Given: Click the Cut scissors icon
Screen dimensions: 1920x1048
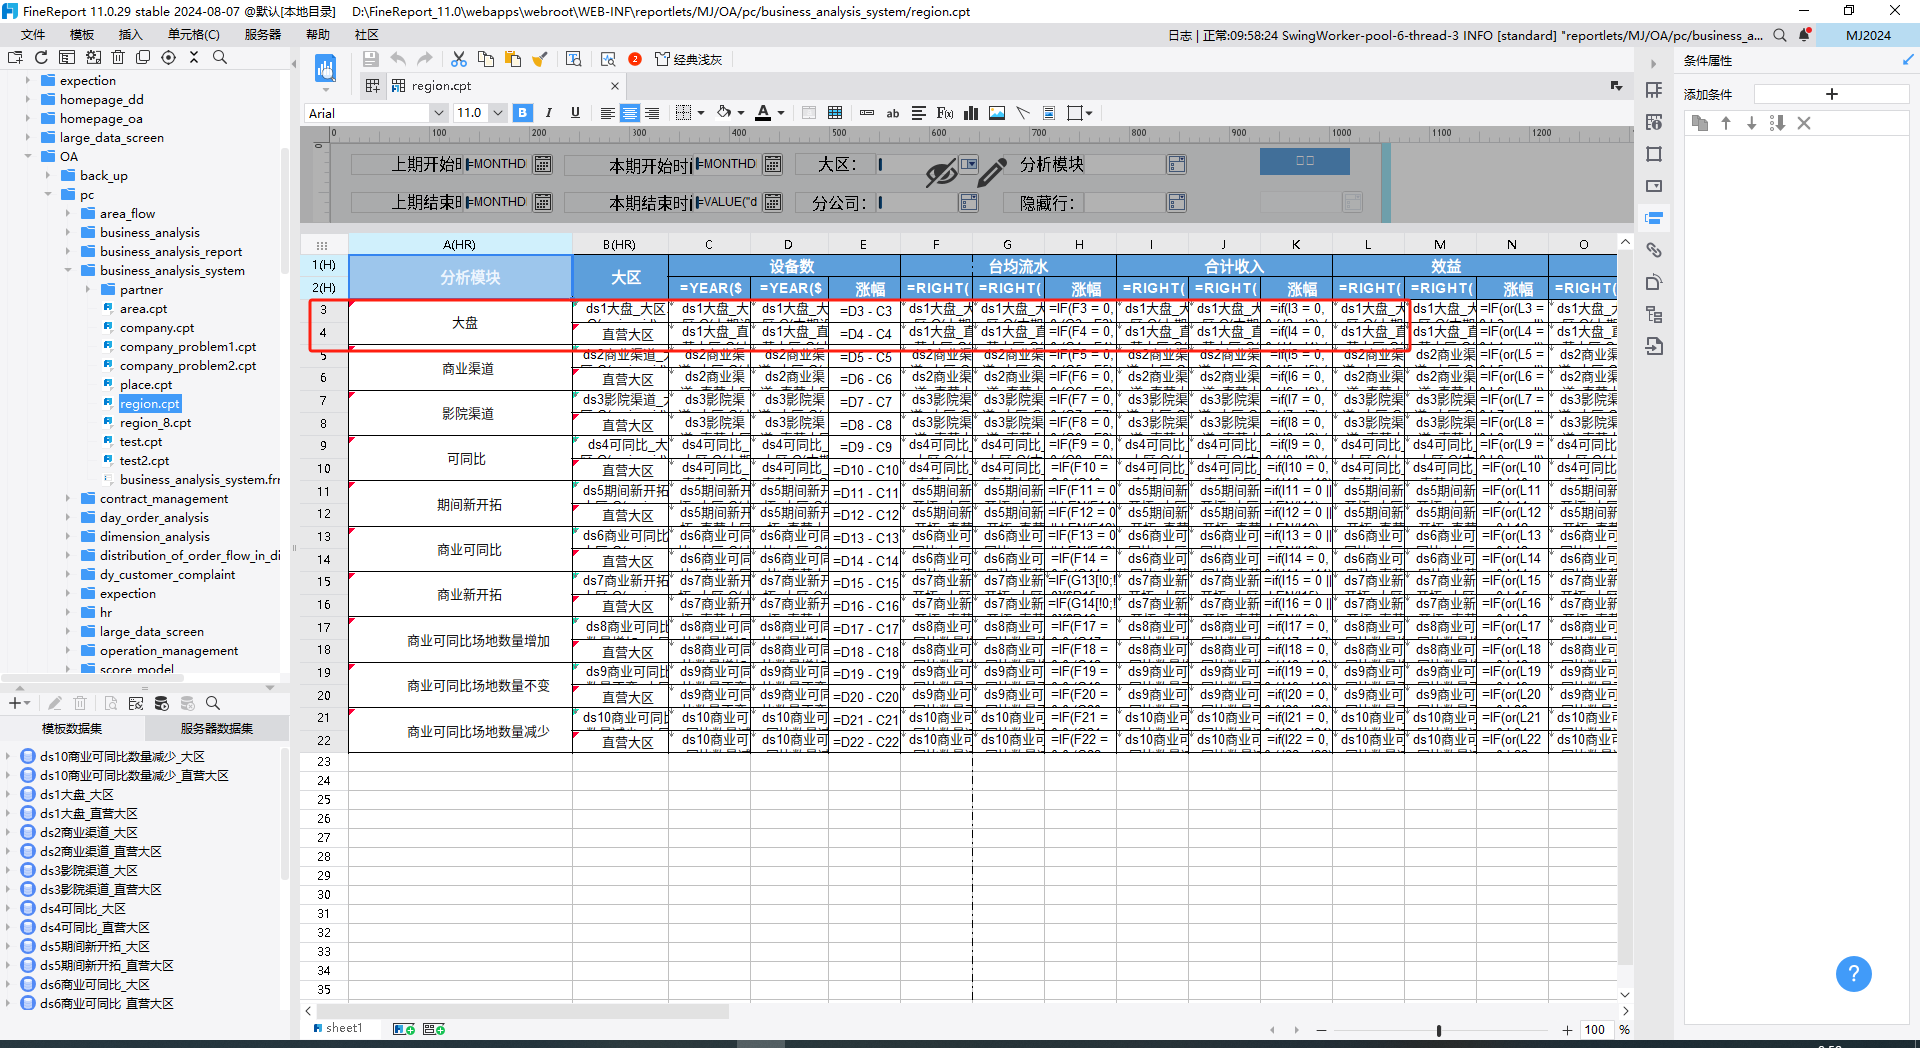Looking at the screenshot, I should click(459, 59).
